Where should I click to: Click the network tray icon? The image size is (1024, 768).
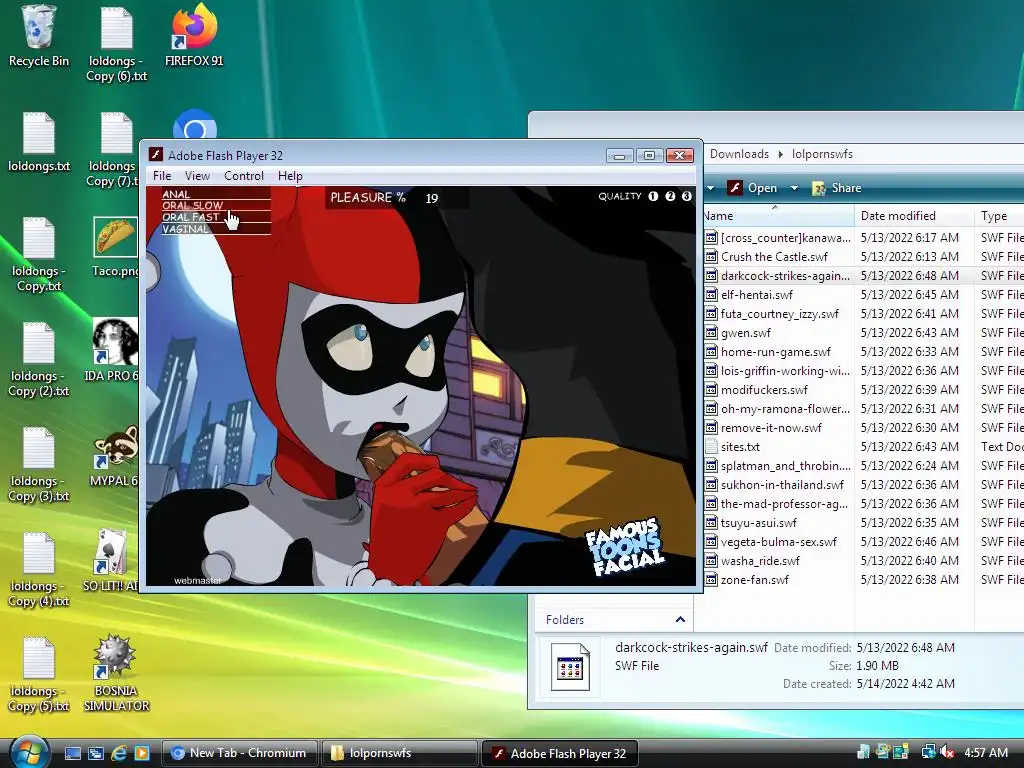click(927, 752)
